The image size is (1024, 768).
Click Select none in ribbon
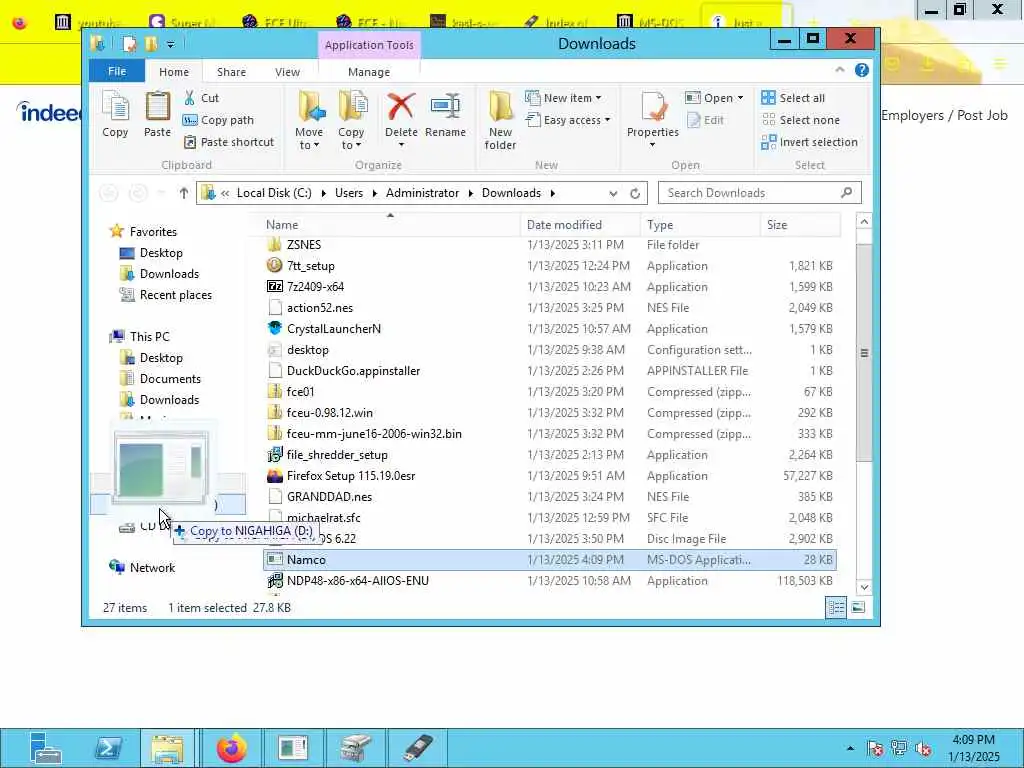[801, 120]
